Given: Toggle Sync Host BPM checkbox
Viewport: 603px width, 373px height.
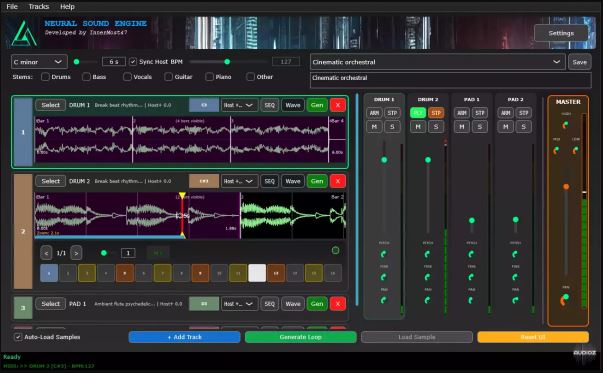Looking at the screenshot, I should (x=133, y=62).
